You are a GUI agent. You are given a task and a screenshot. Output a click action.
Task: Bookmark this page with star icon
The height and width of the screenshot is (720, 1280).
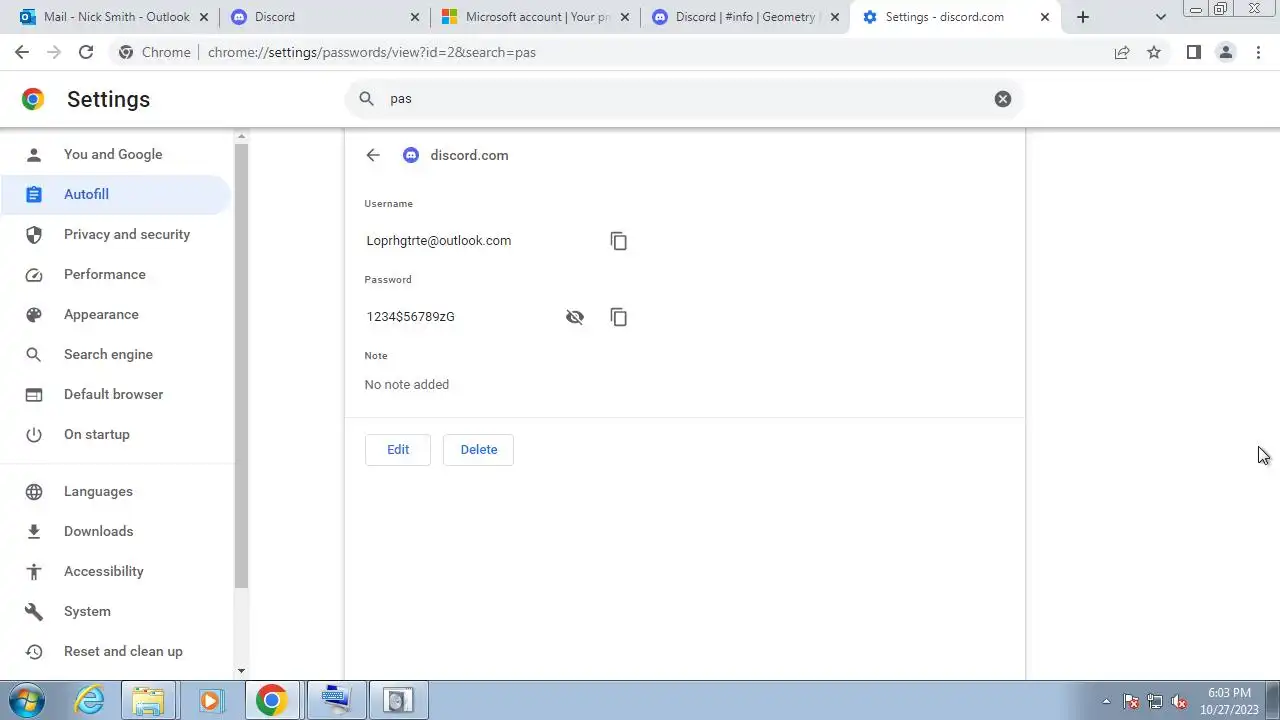click(x=1154, y=52)
